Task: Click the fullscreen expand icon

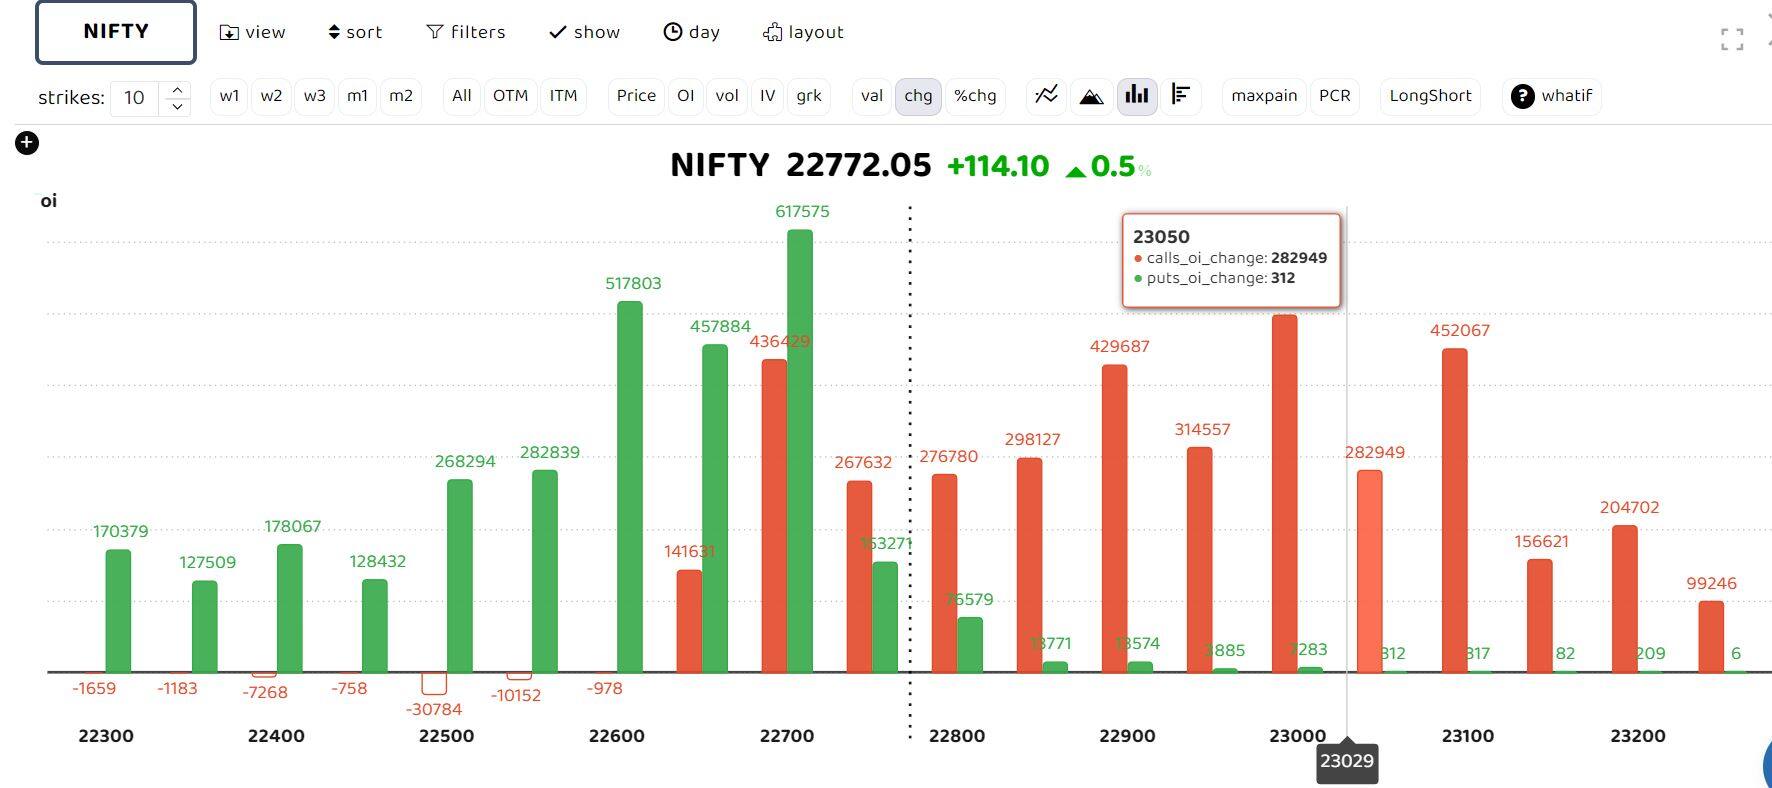Action: tap(1732, 40)
